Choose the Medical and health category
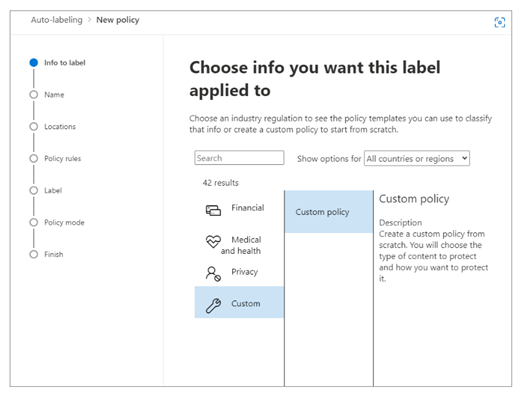The height and width of the screenshot is (394, 527). coord(239,244)
